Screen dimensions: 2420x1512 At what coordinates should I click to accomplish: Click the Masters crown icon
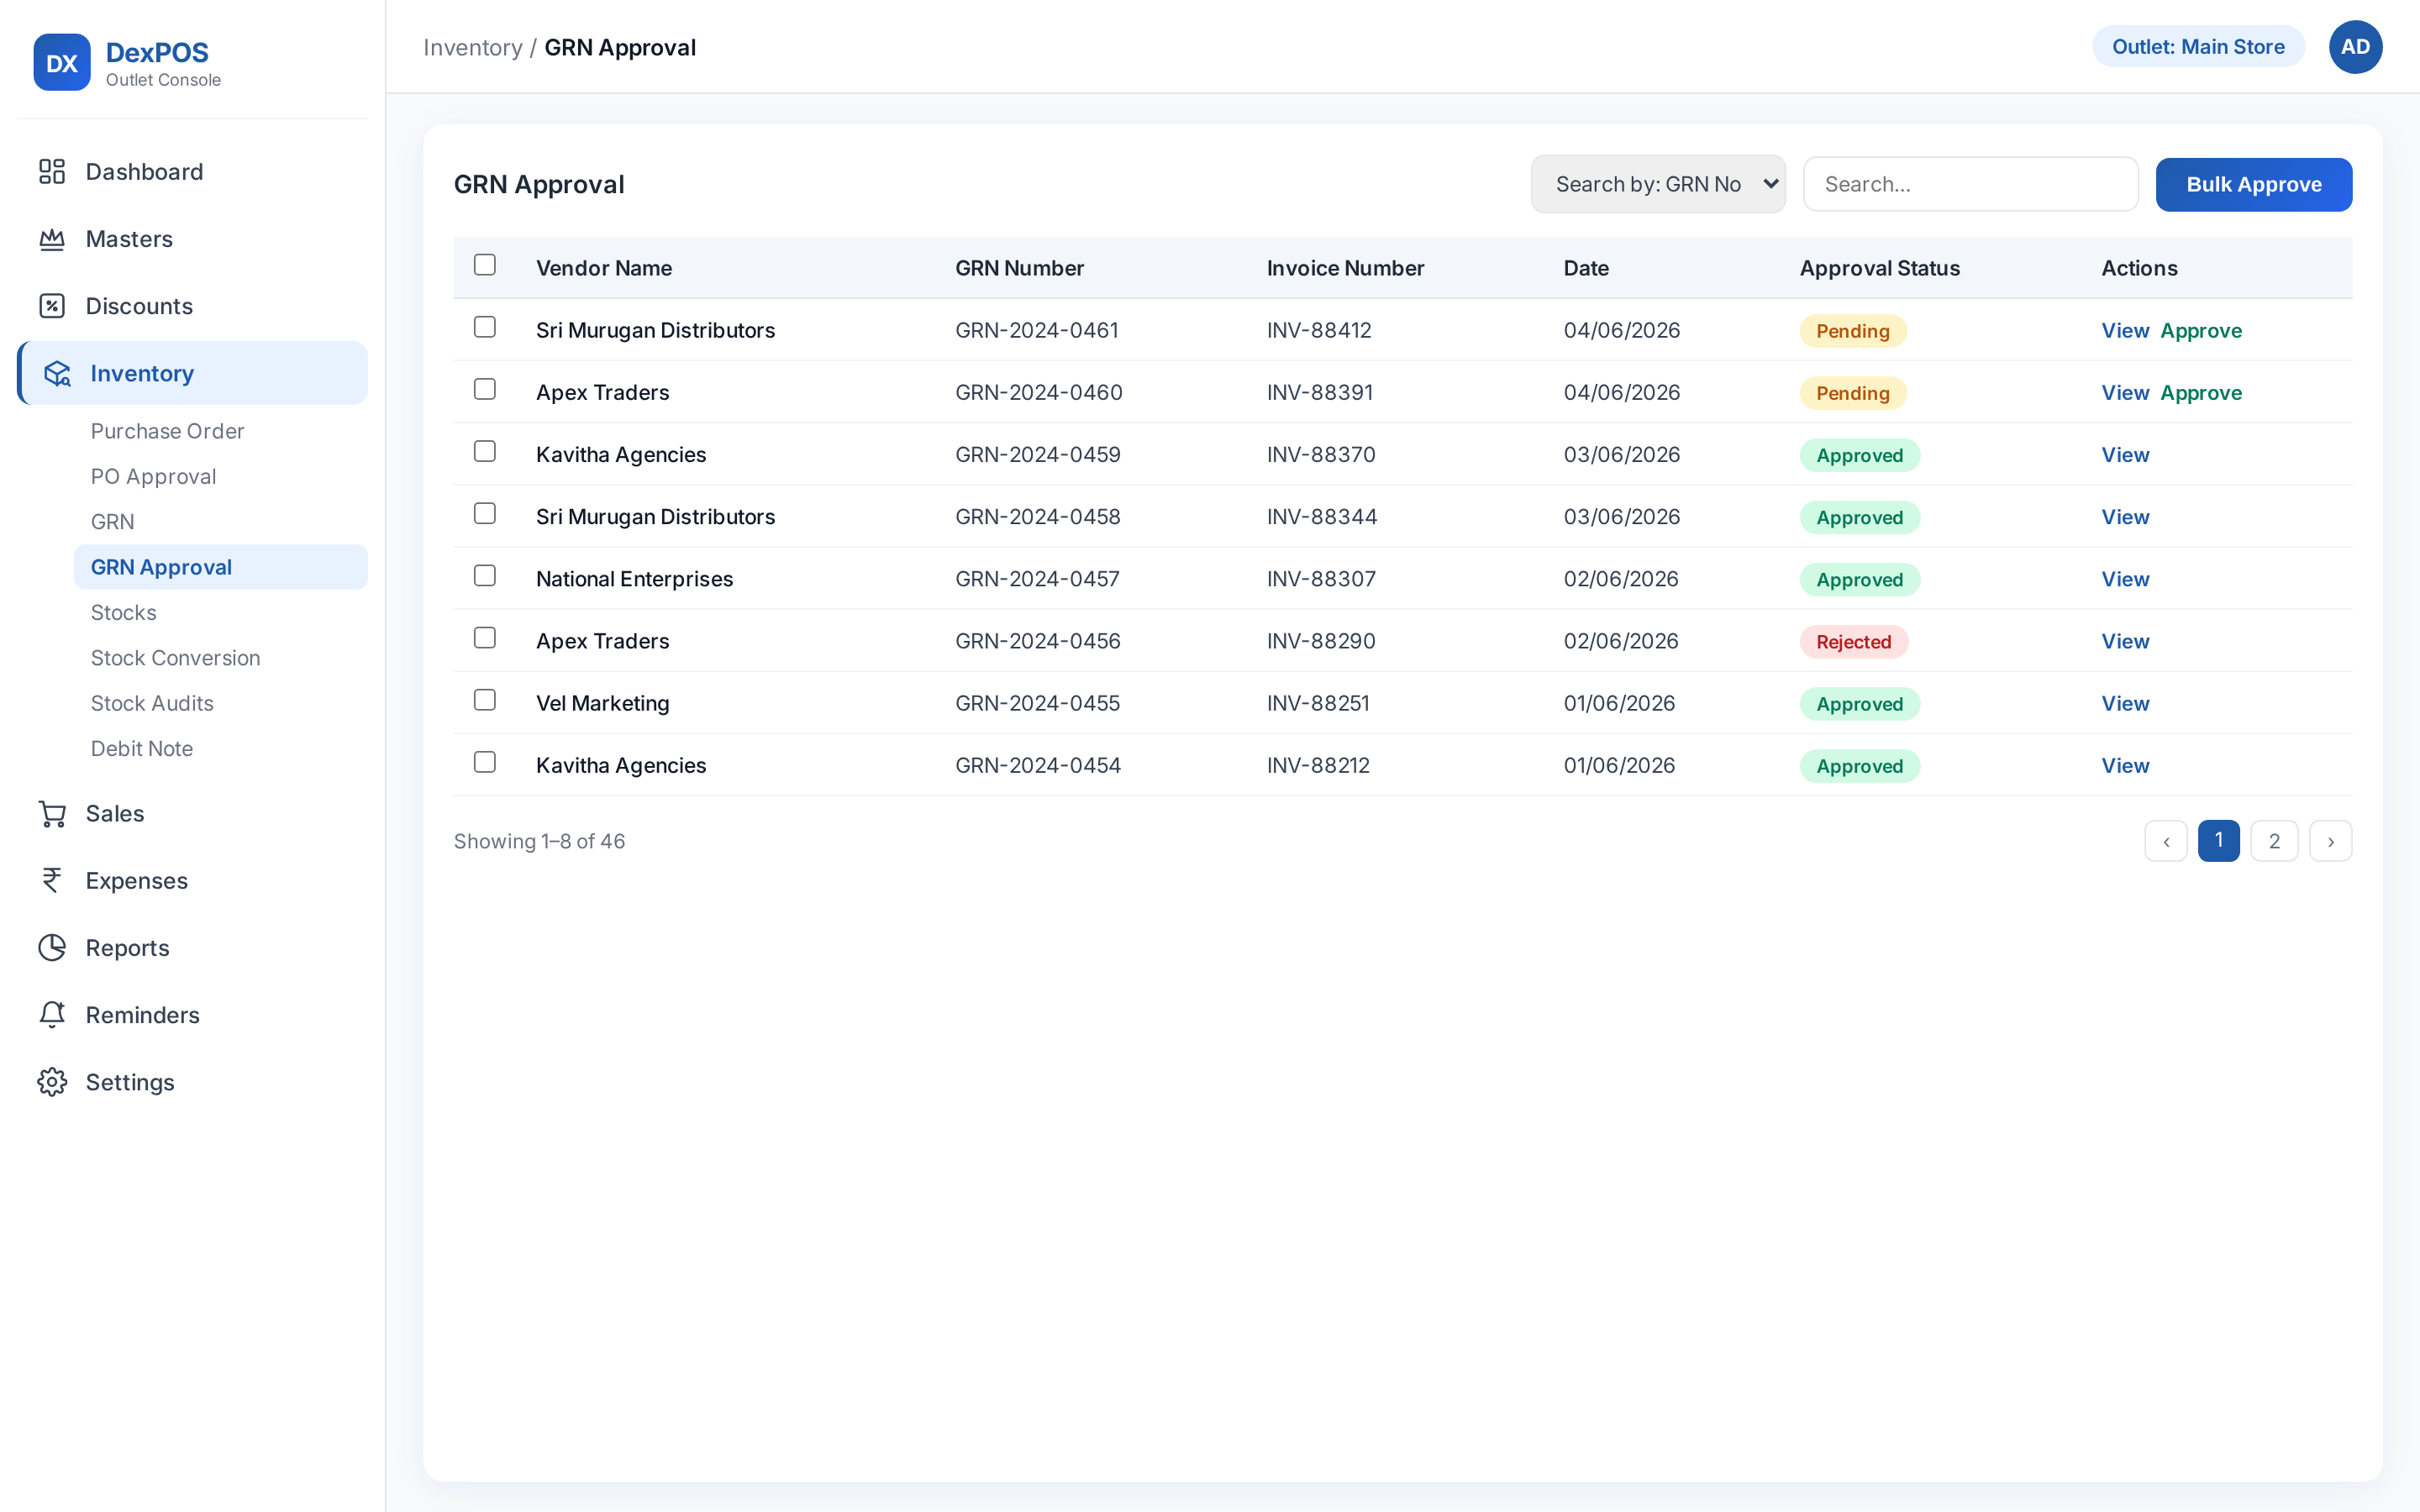[52, 239]
